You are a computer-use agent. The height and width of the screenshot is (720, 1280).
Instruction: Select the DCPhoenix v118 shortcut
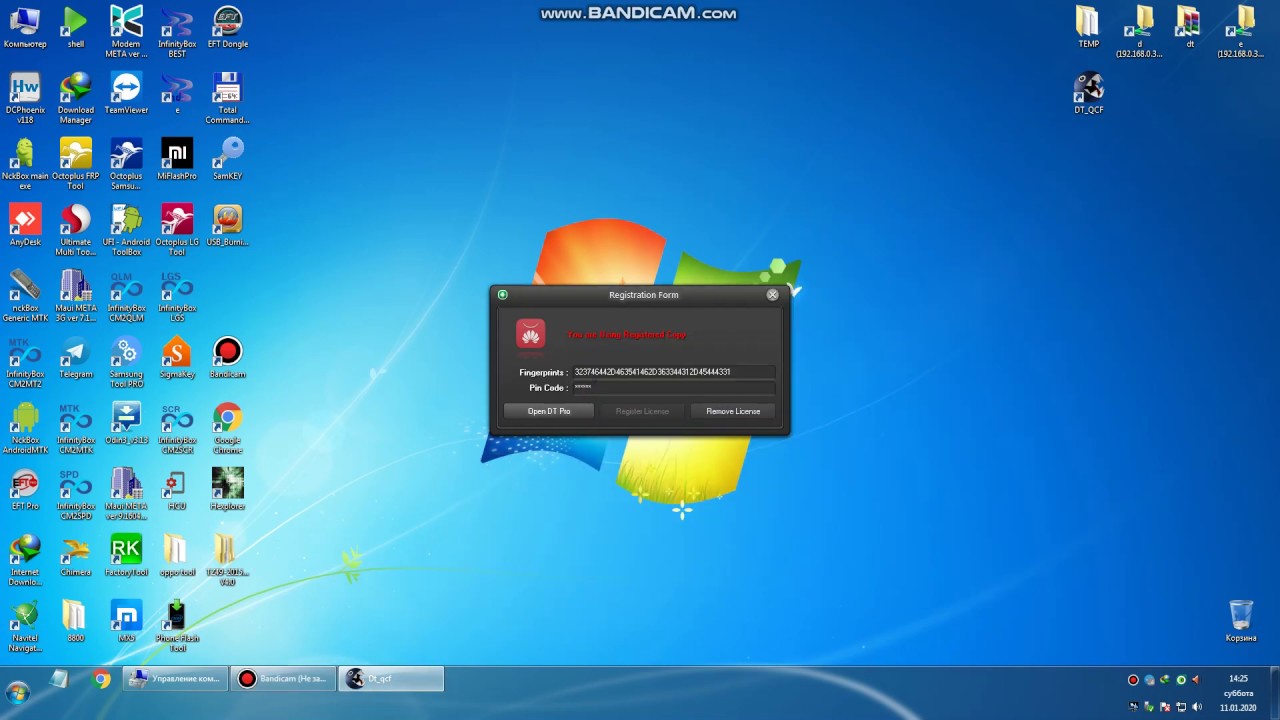pos(25,98)
